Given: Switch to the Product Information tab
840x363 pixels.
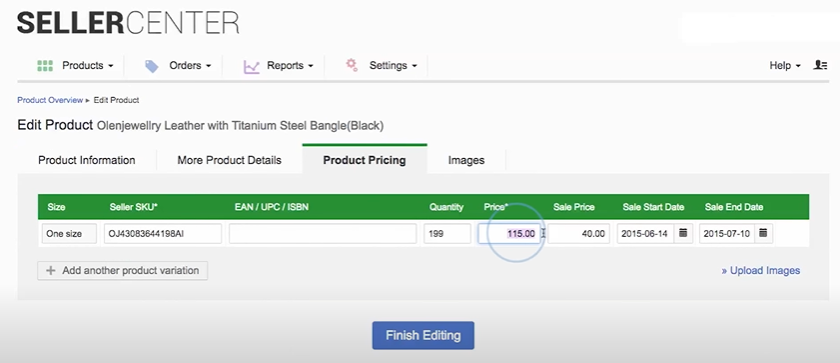Looking at the screenshot, I should click(87, 160).
